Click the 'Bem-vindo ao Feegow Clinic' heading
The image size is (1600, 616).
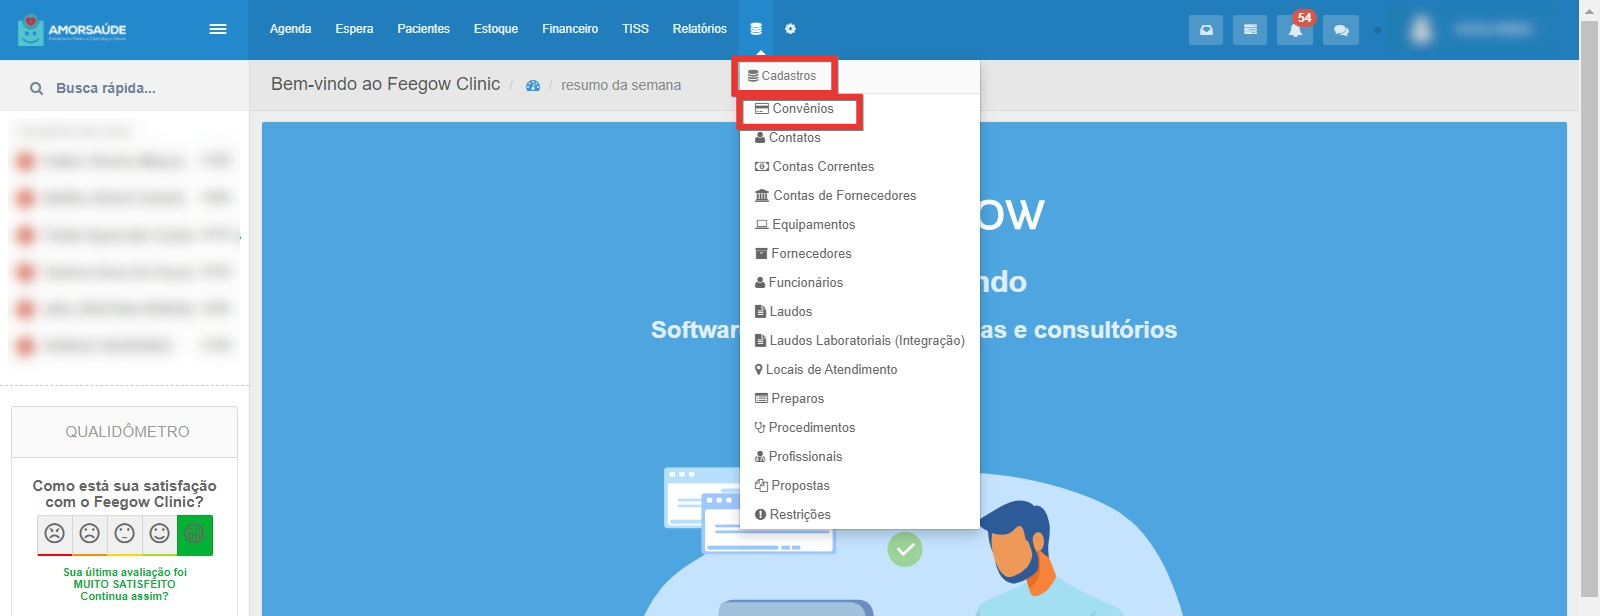pyautogui.click(x=386, y=84)
